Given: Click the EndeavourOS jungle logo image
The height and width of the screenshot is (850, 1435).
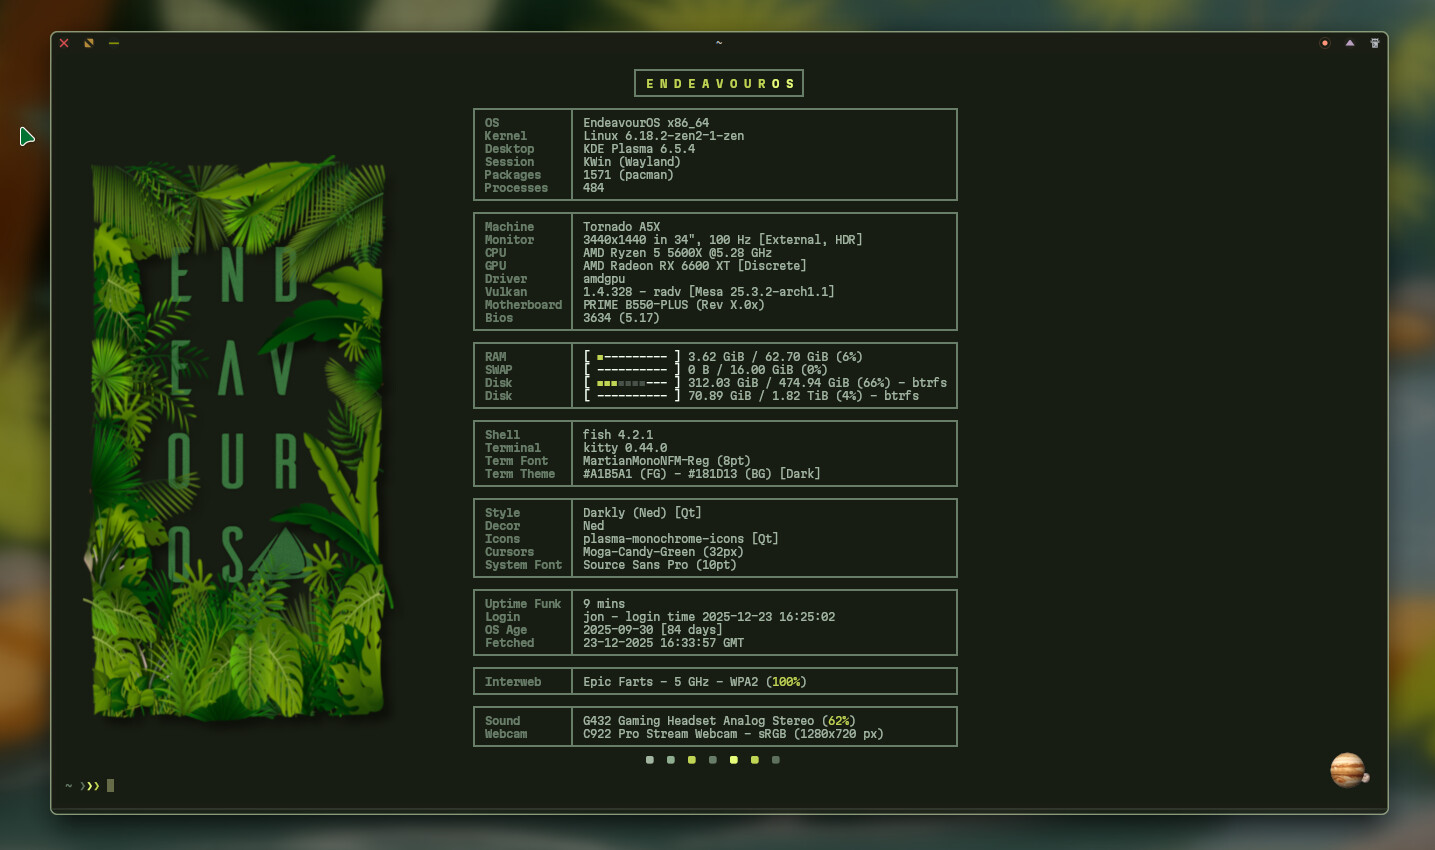Looking at the screenshot, I should coord(238,438).
